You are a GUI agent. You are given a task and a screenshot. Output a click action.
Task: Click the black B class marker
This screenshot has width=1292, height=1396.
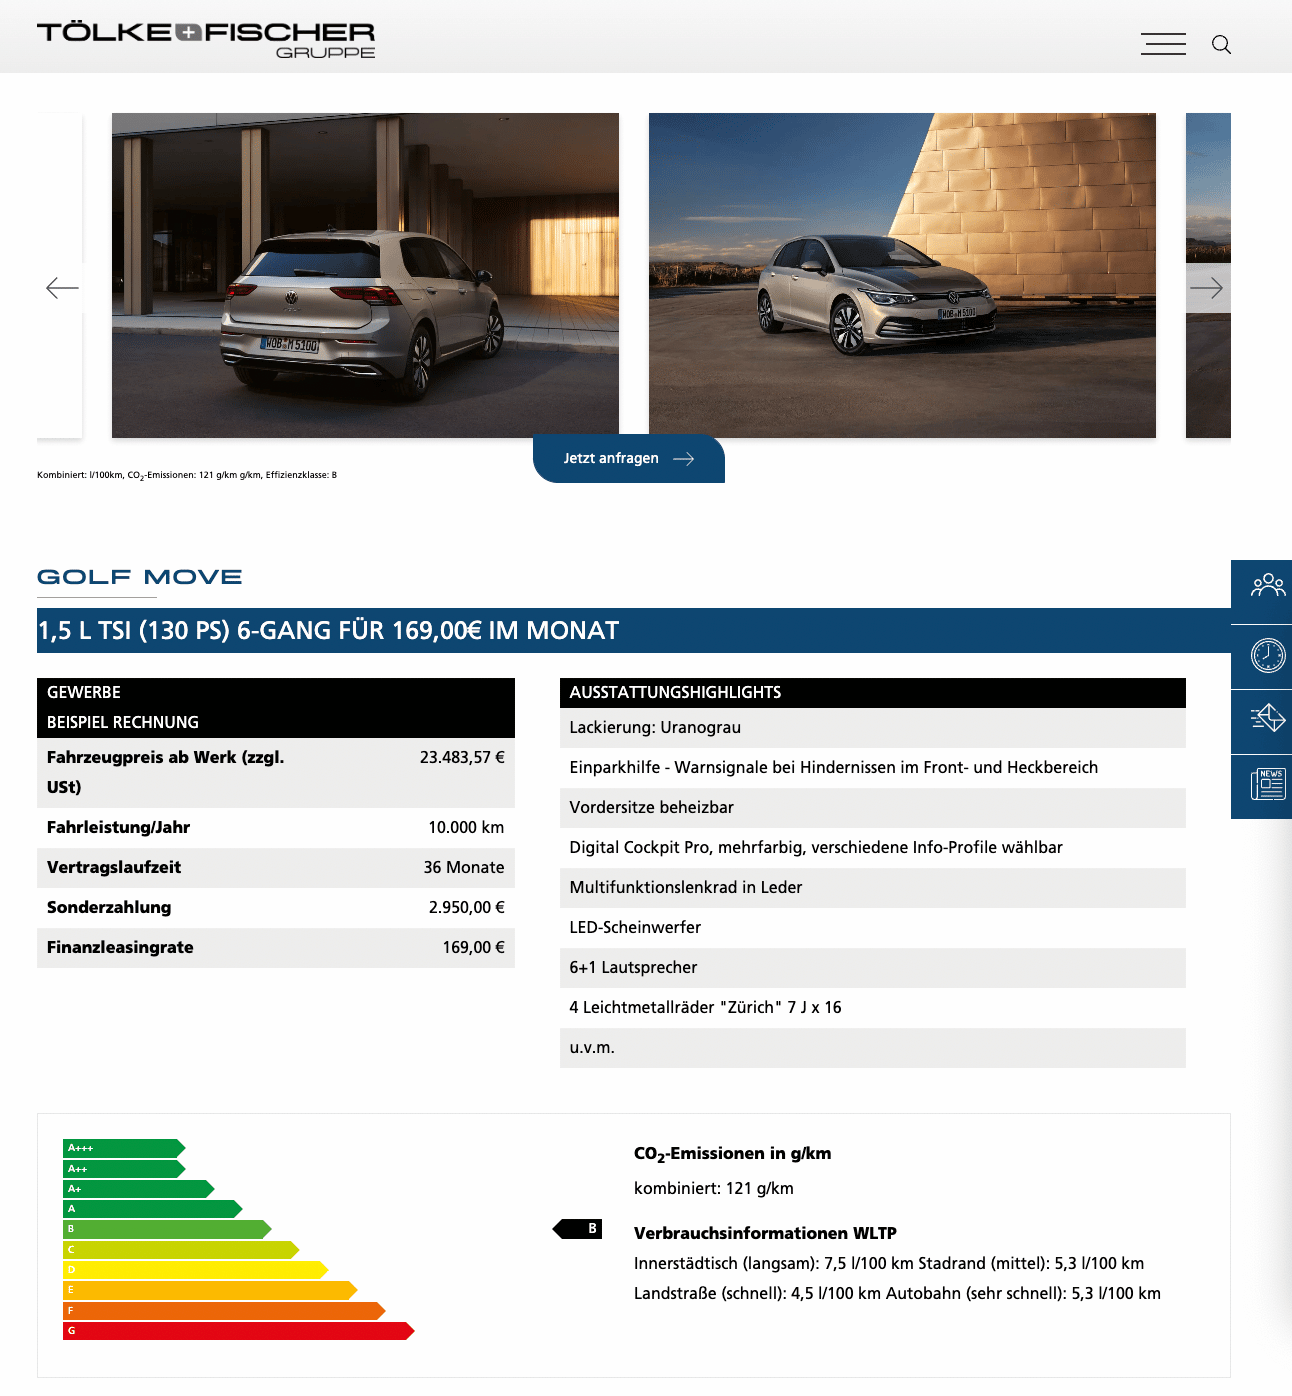(x=578, y=1229)
